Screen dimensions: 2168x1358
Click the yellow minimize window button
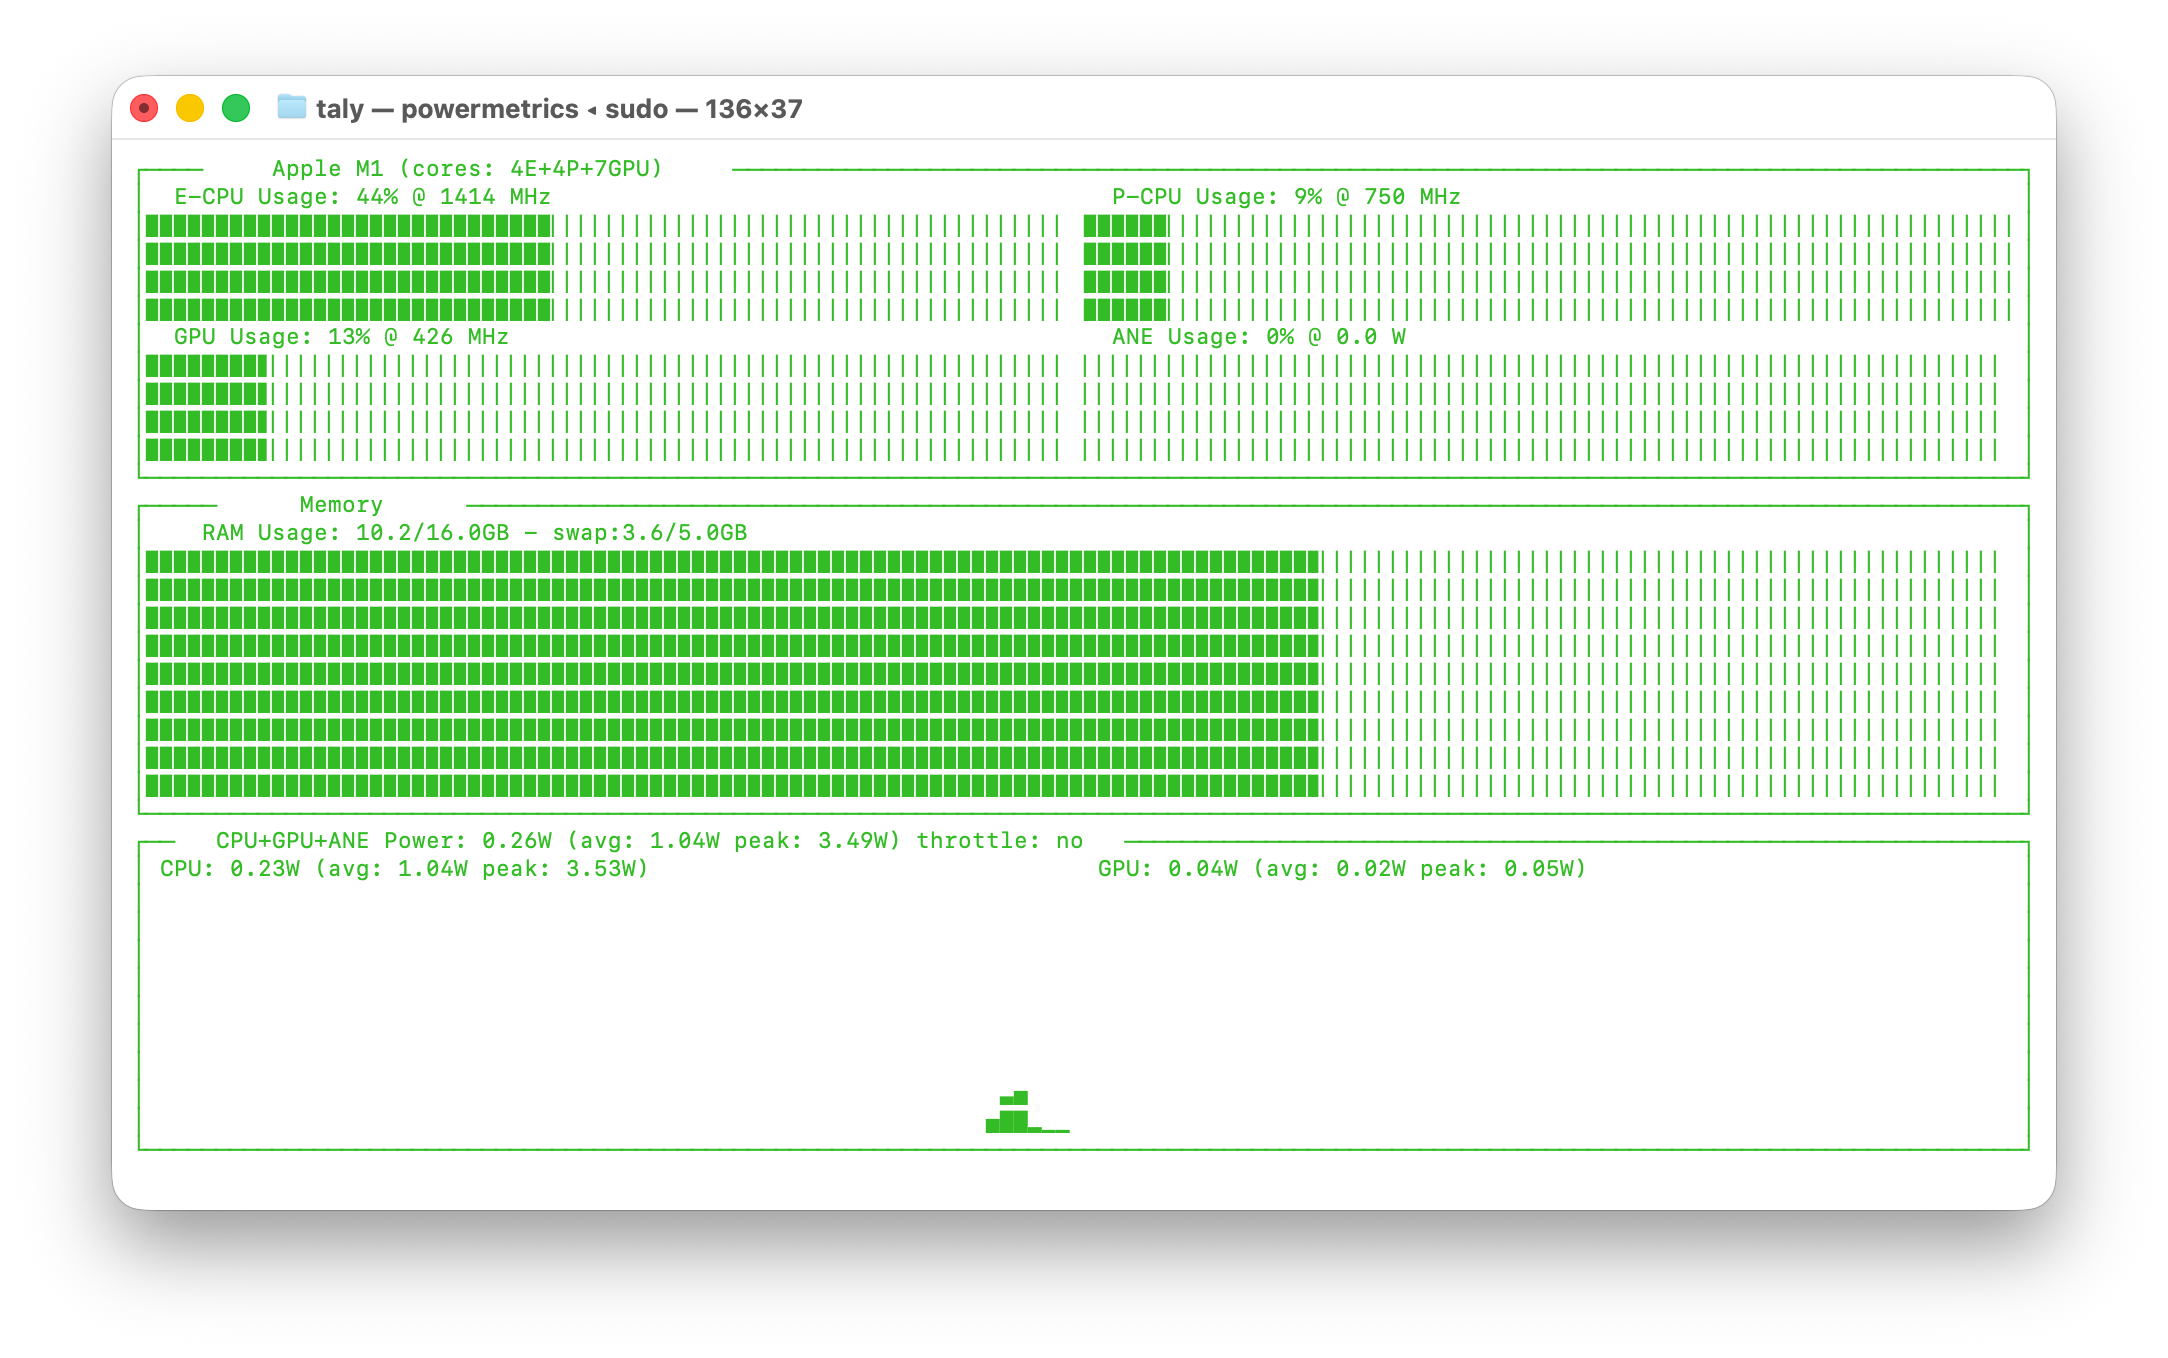190,108
